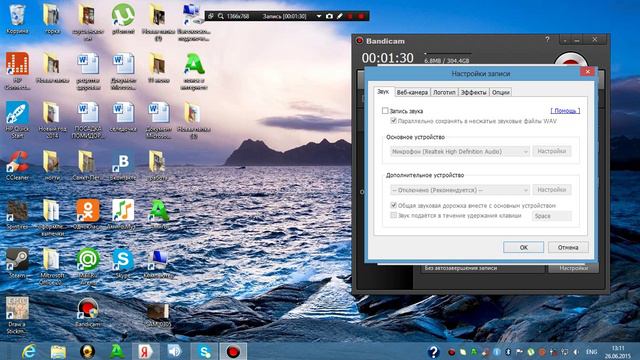
Task: Click secondary device "Настройки" button
Action: [551, 190]
